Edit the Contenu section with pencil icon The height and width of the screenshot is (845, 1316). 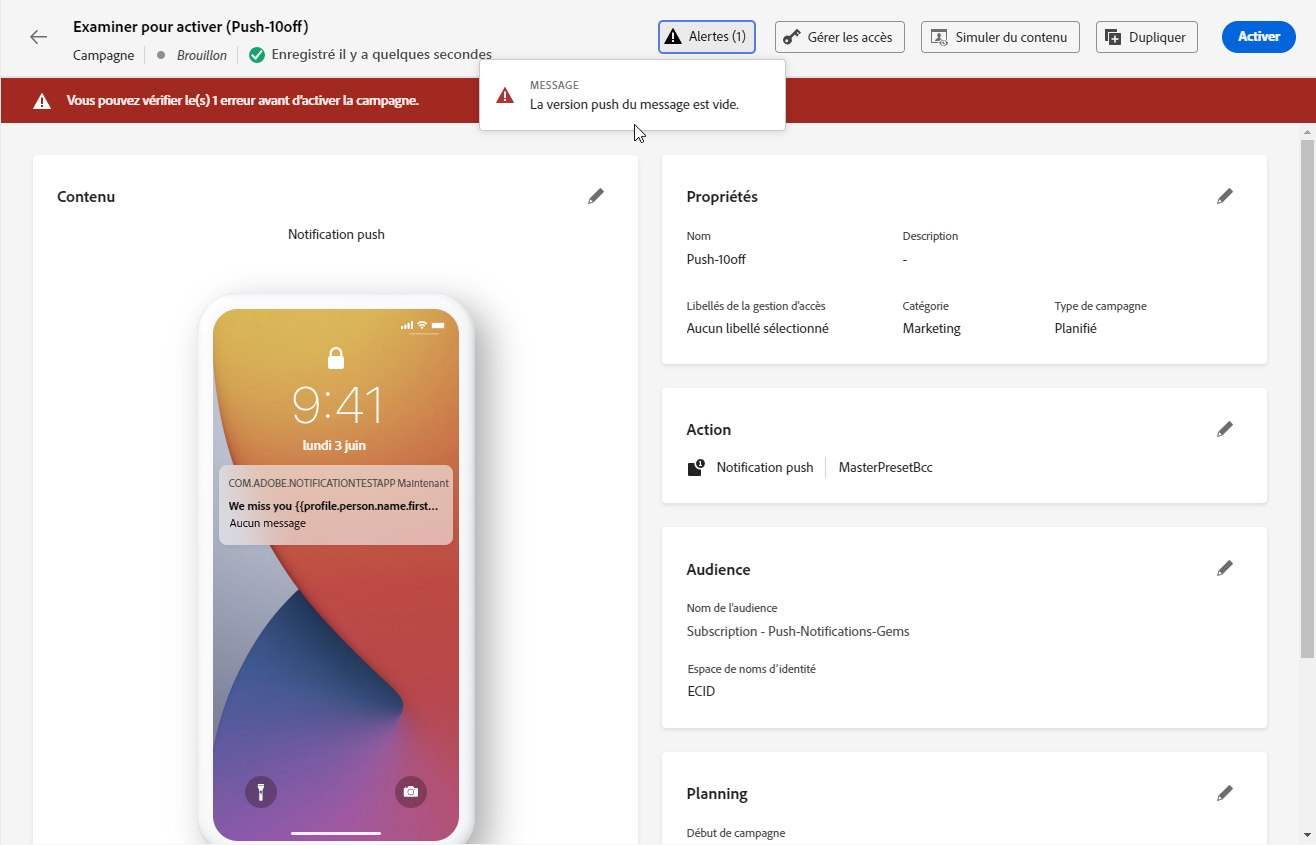[596, 196]
